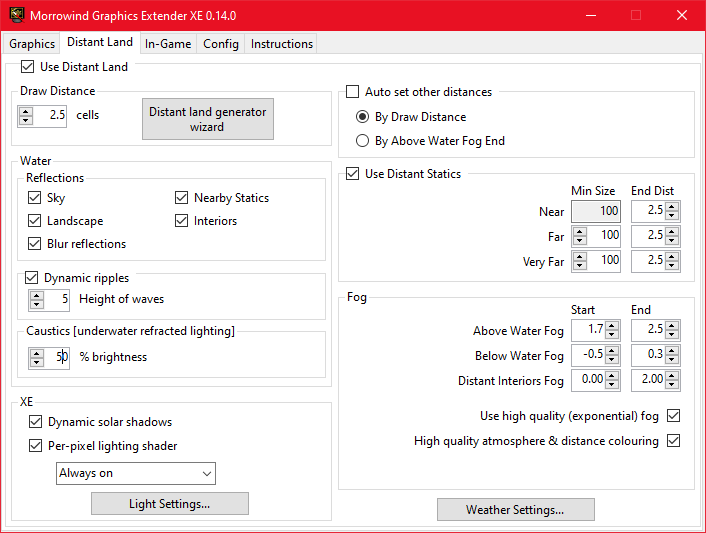This screenshot has height=533, width=706.
Task: Open the Always on dropdown
Action: point(136,474)
